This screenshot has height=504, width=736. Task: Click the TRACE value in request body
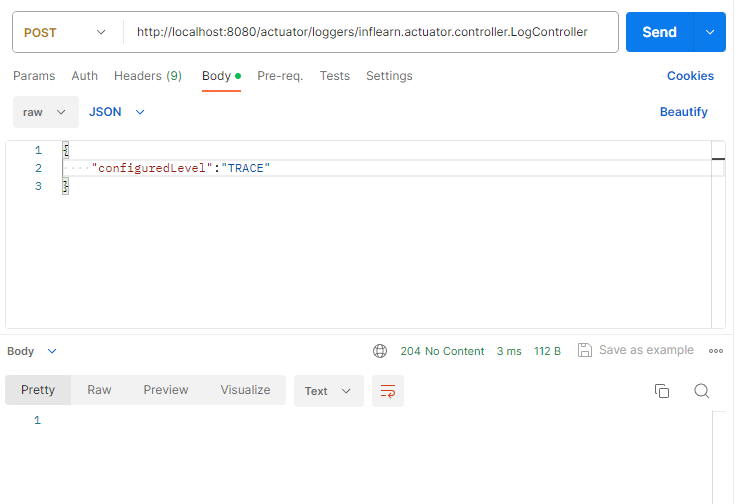245,168
